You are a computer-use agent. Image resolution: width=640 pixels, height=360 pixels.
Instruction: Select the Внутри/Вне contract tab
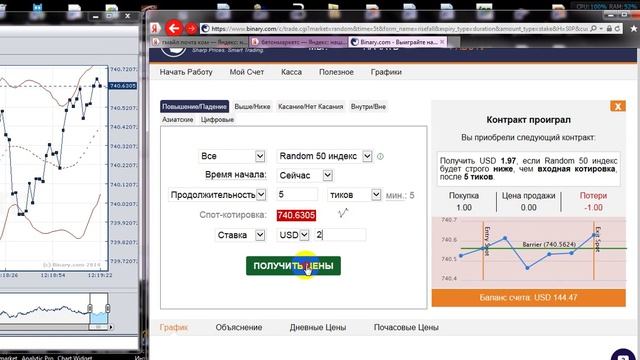(368, 107)
